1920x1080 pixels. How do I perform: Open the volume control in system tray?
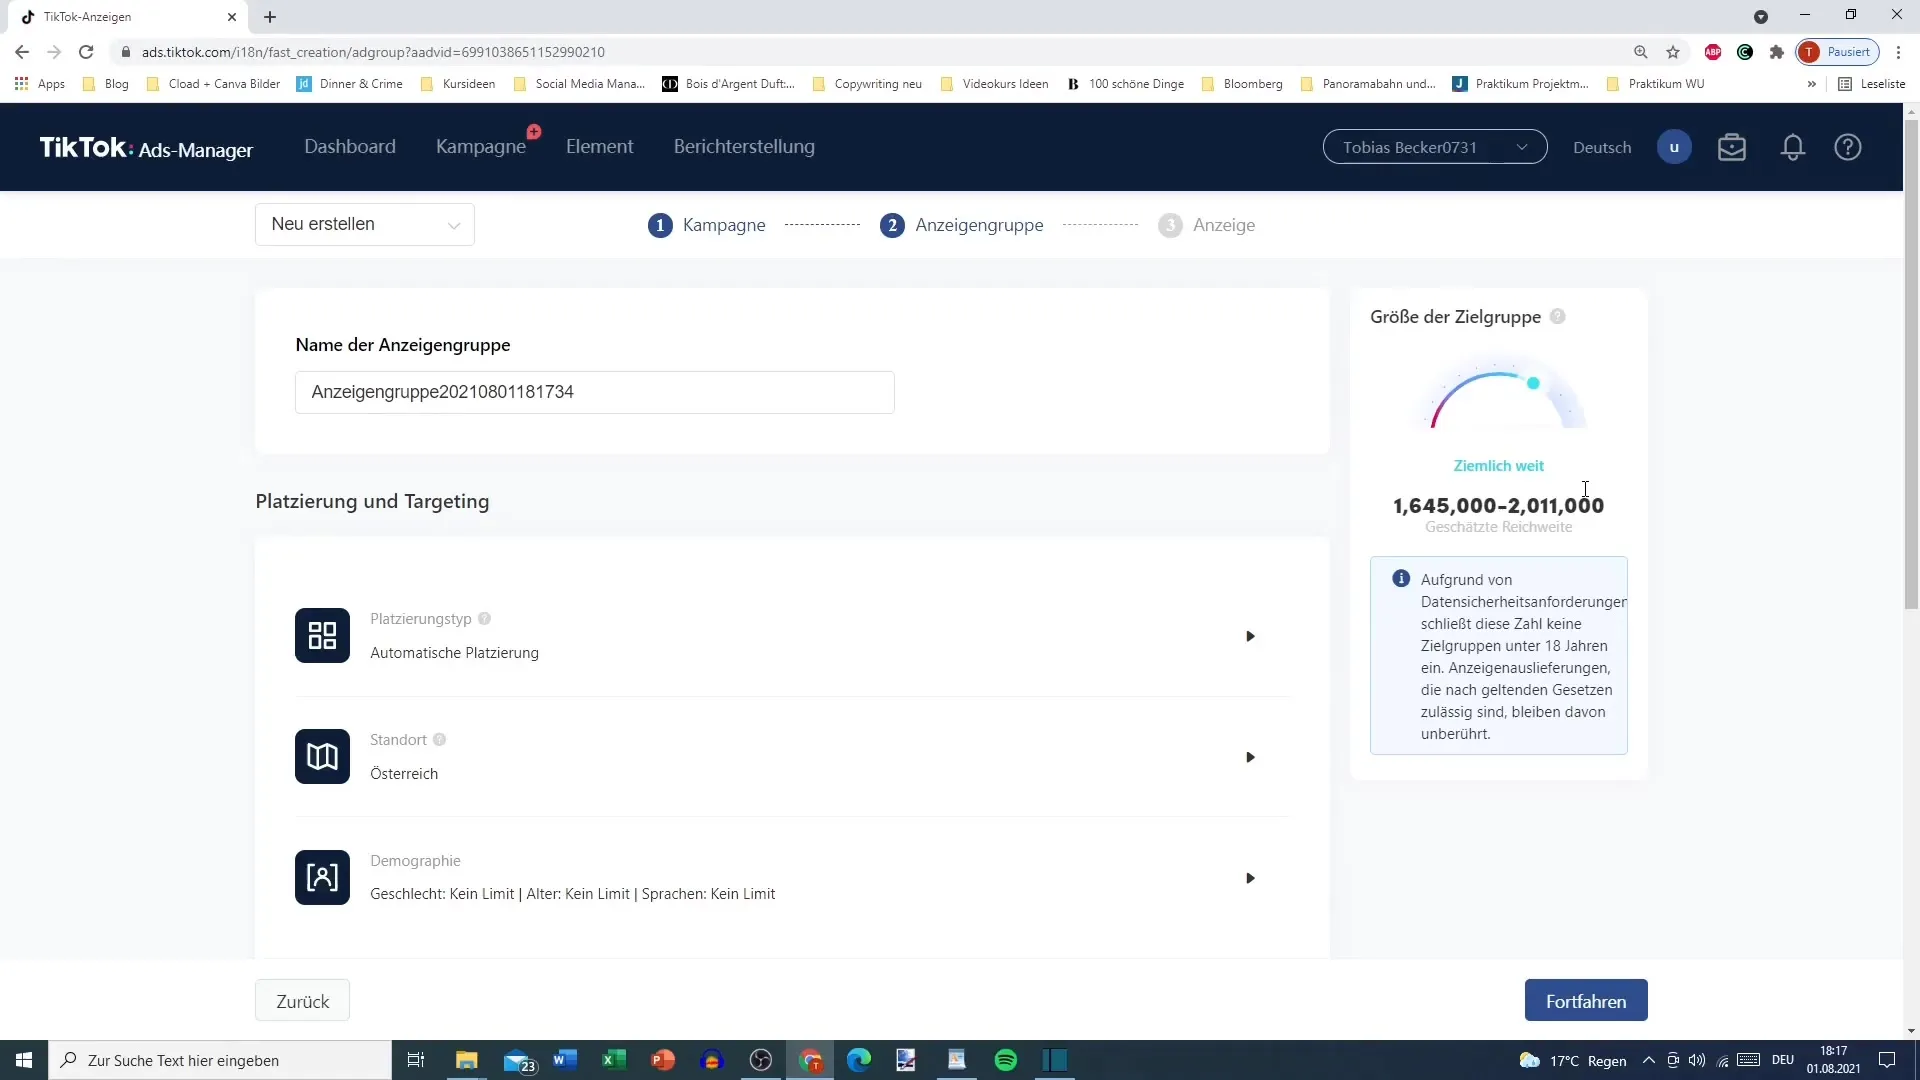coord(1697,1060)
